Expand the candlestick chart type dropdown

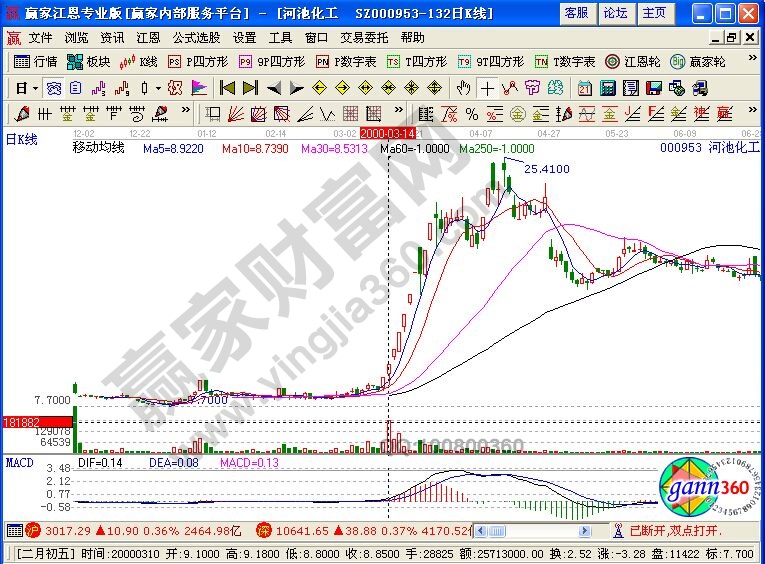(160, 87)
